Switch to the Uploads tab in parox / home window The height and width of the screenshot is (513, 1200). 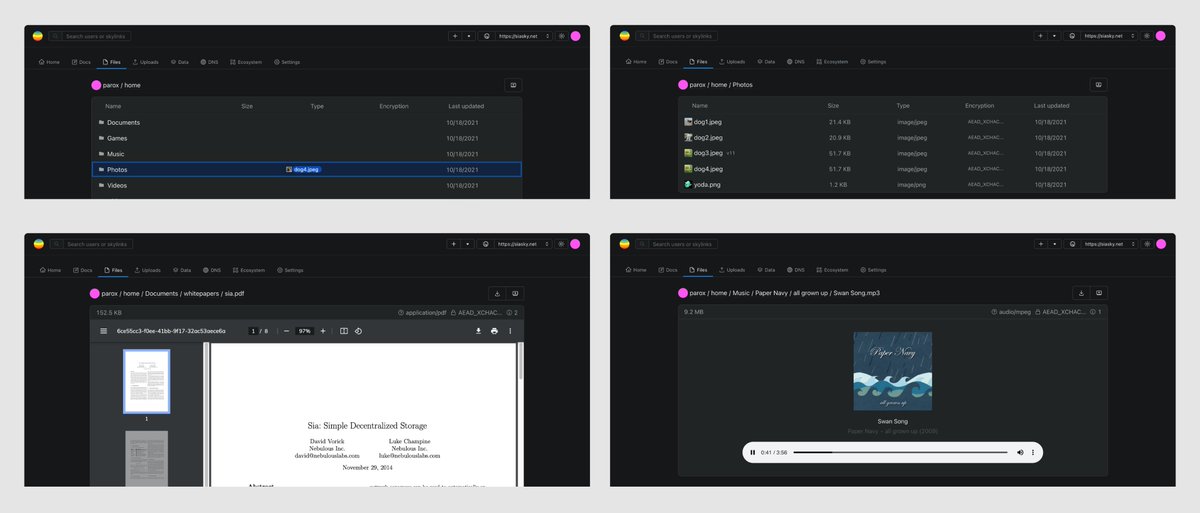pos(146,62)
